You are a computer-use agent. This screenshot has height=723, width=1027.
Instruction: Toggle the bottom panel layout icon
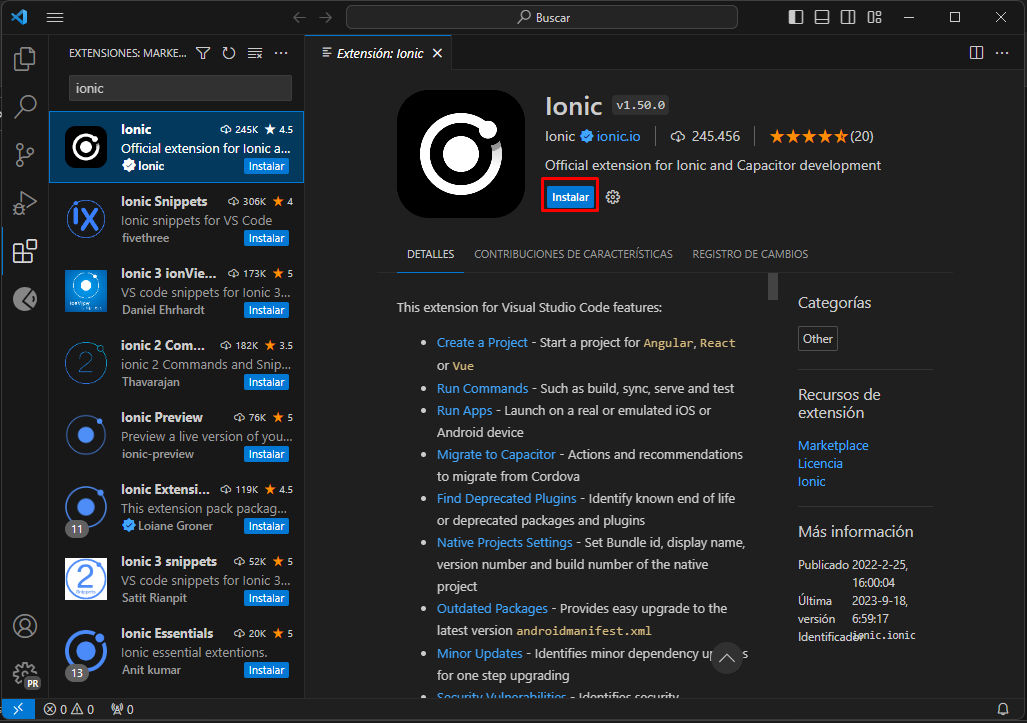(822, 18)
